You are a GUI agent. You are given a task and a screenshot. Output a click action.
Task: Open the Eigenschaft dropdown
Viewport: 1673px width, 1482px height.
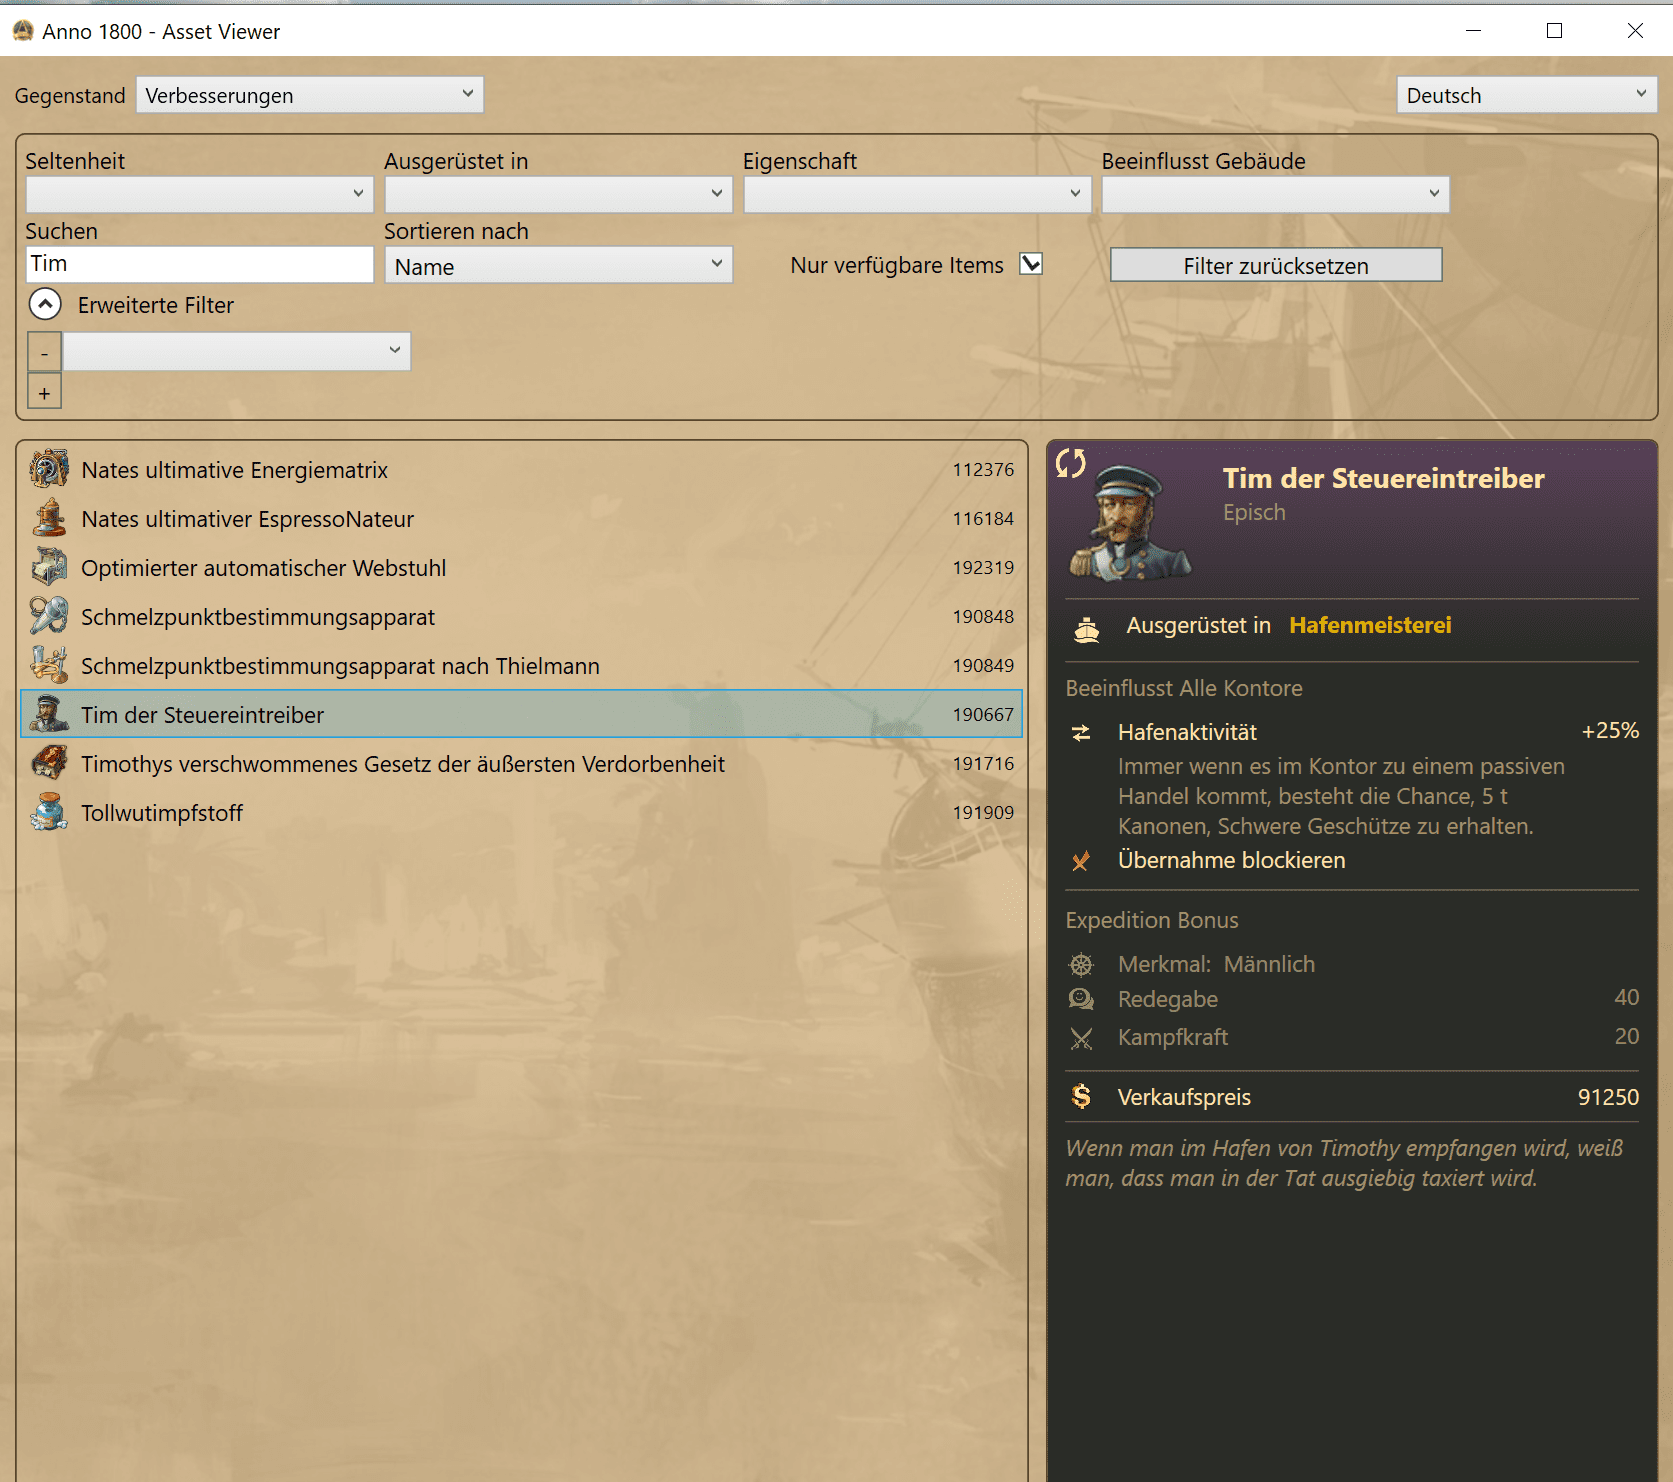click(x=917, y=194)
